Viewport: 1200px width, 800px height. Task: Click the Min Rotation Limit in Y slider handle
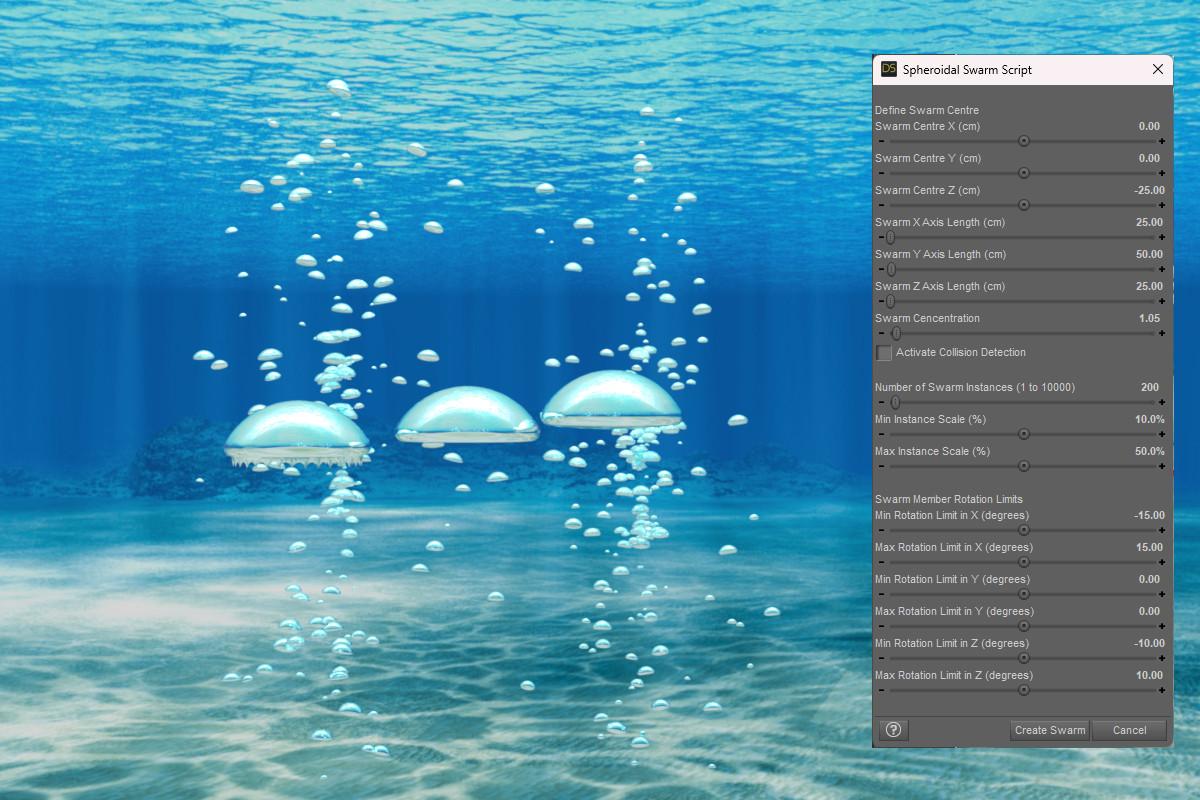1024,594
